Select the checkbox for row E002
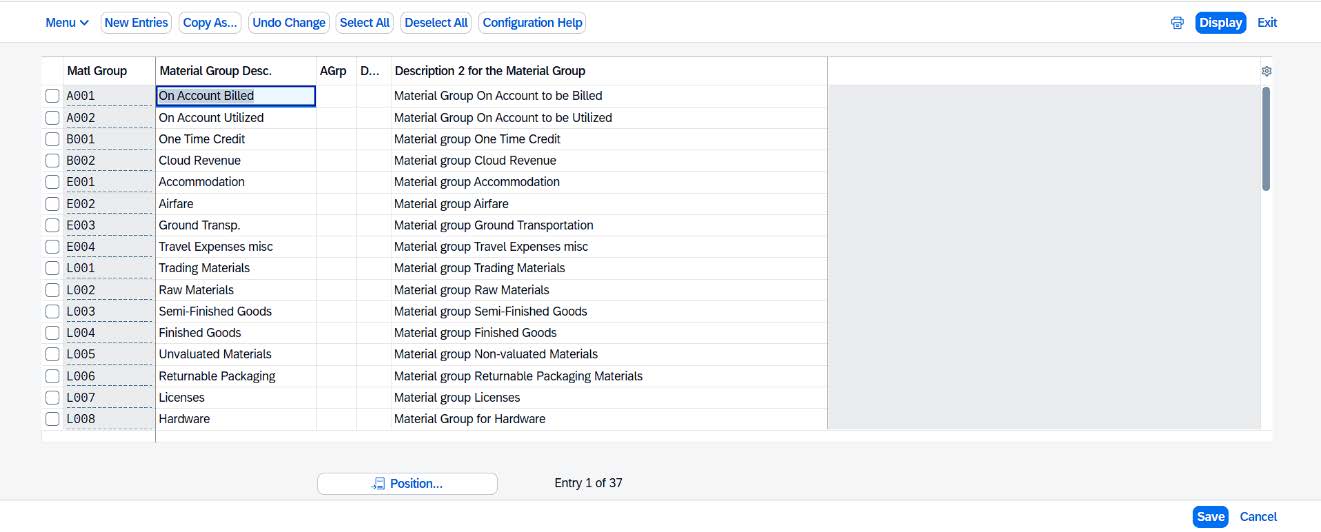 (52, 204)
